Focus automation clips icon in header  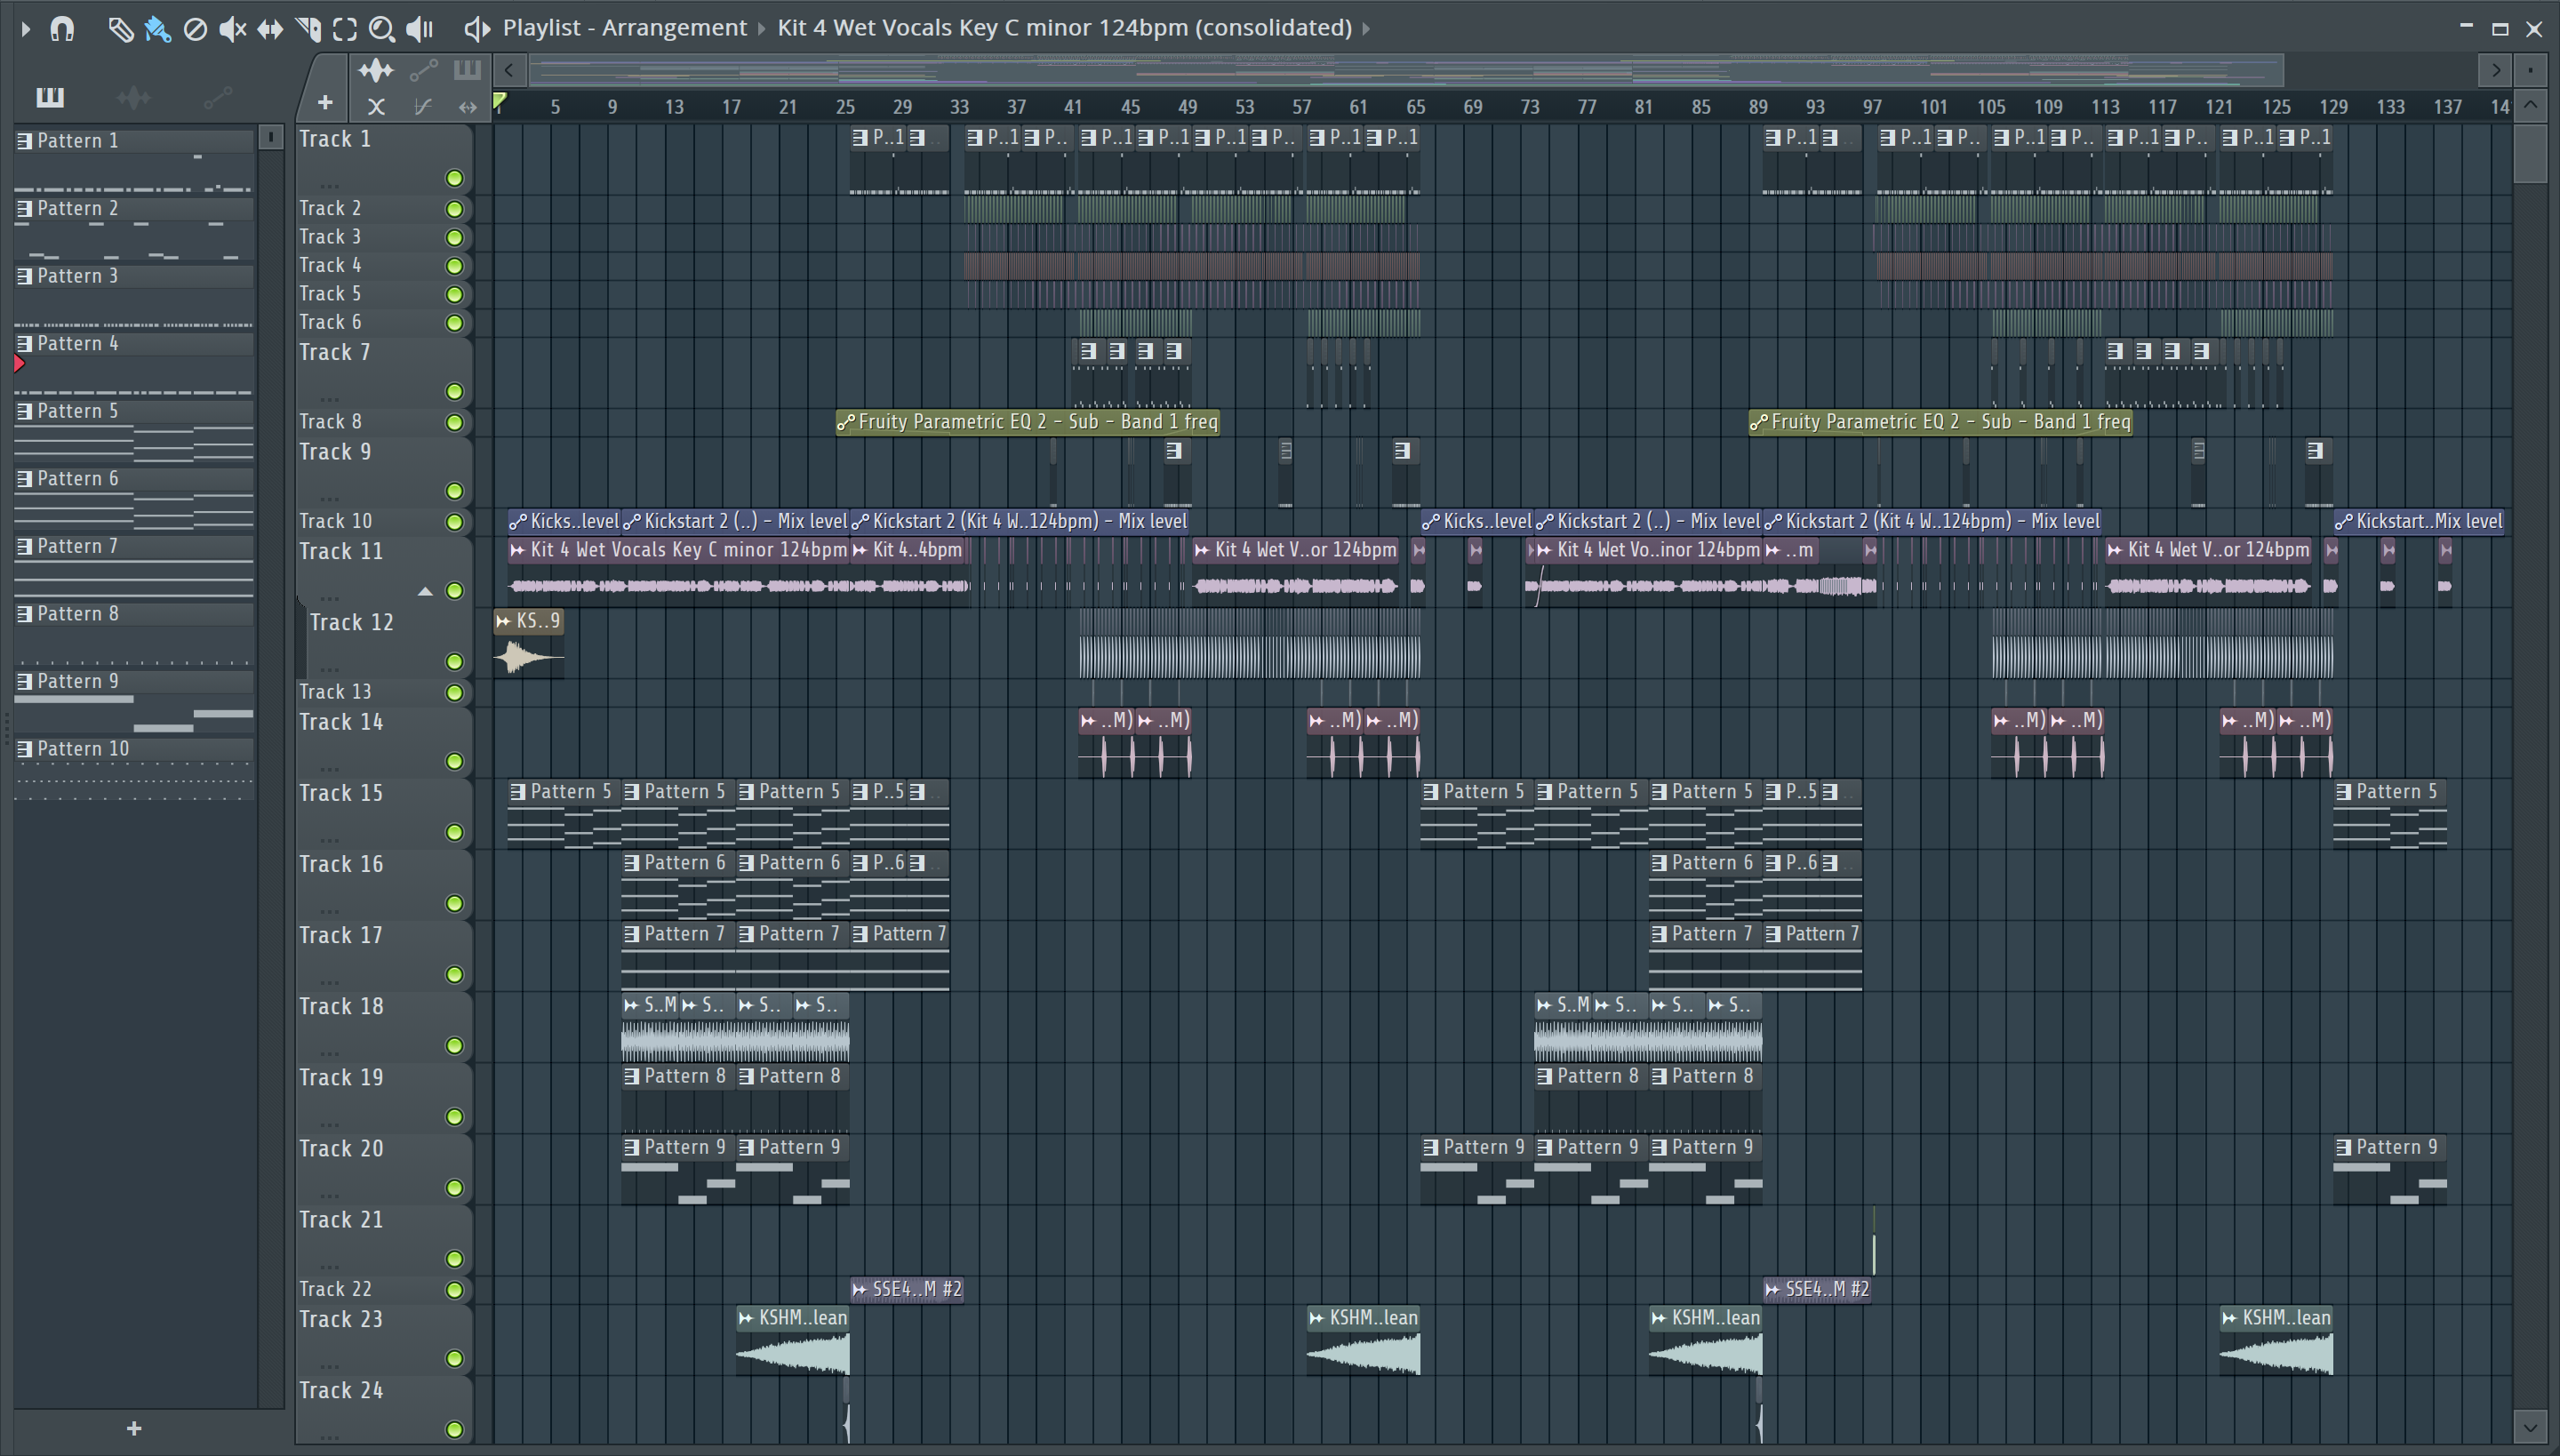click(423, 70)
